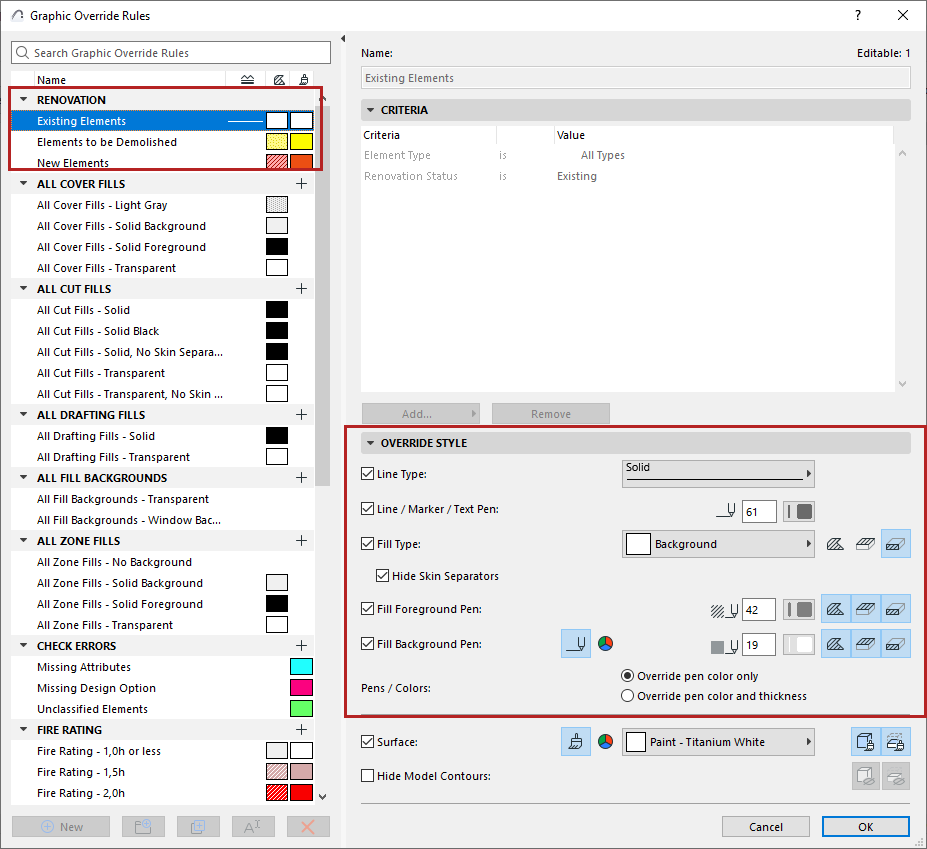Delete the selected rule with red X
927x849 pixels.
pos(308,827)
